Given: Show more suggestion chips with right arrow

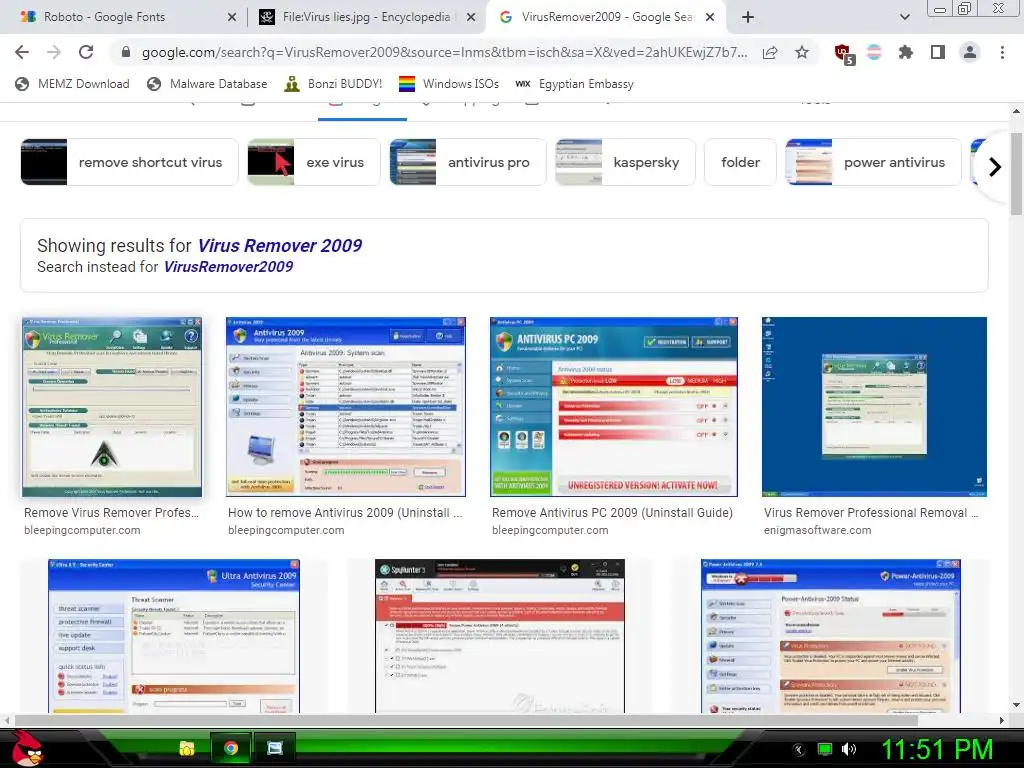Looking at the screenshot, I should tap(994, 167).
